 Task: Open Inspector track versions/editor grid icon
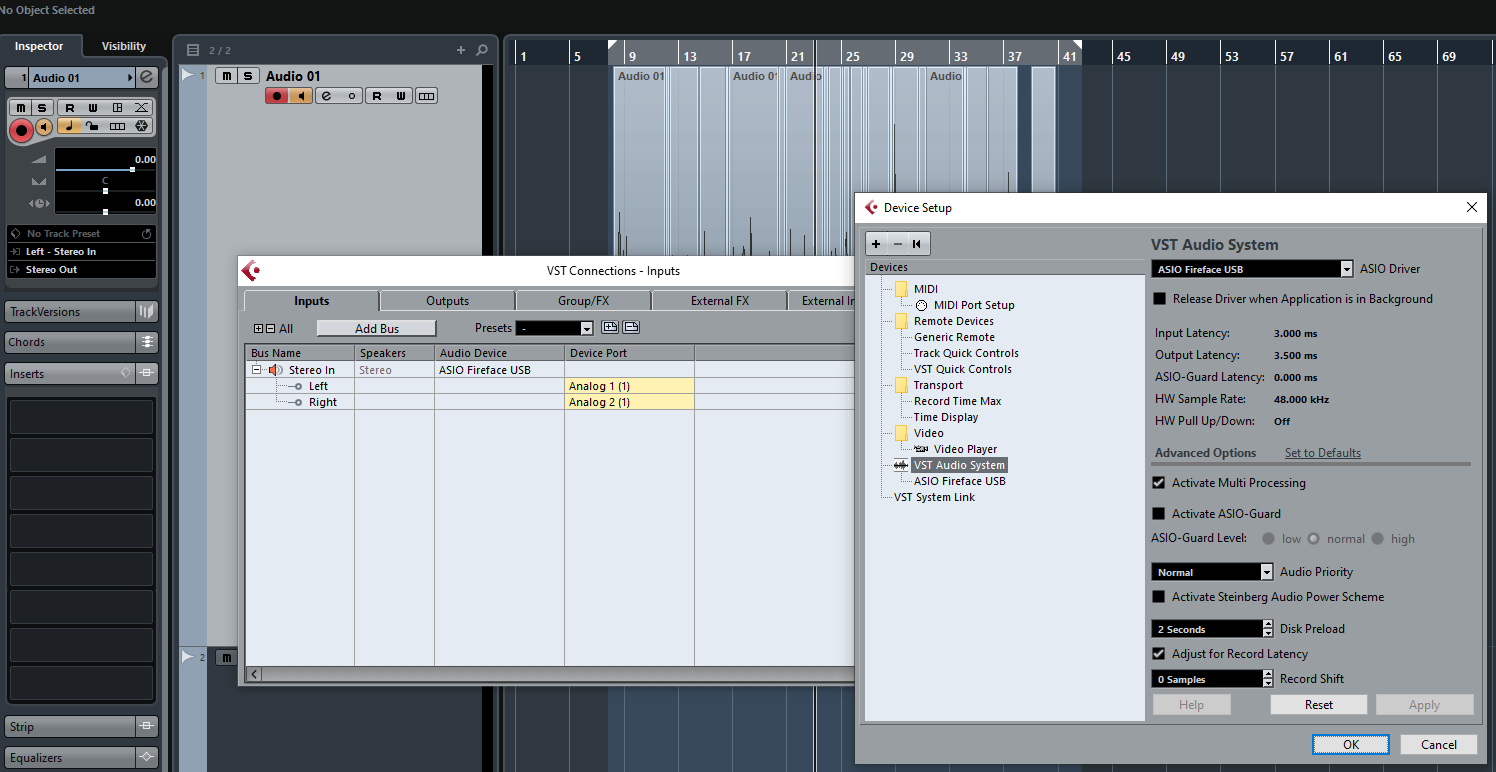click(x=117, y=108)
